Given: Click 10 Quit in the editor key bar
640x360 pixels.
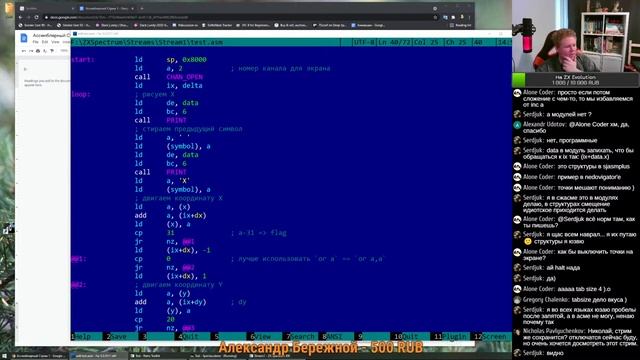Looking at the screenshot, I should 411,336.
